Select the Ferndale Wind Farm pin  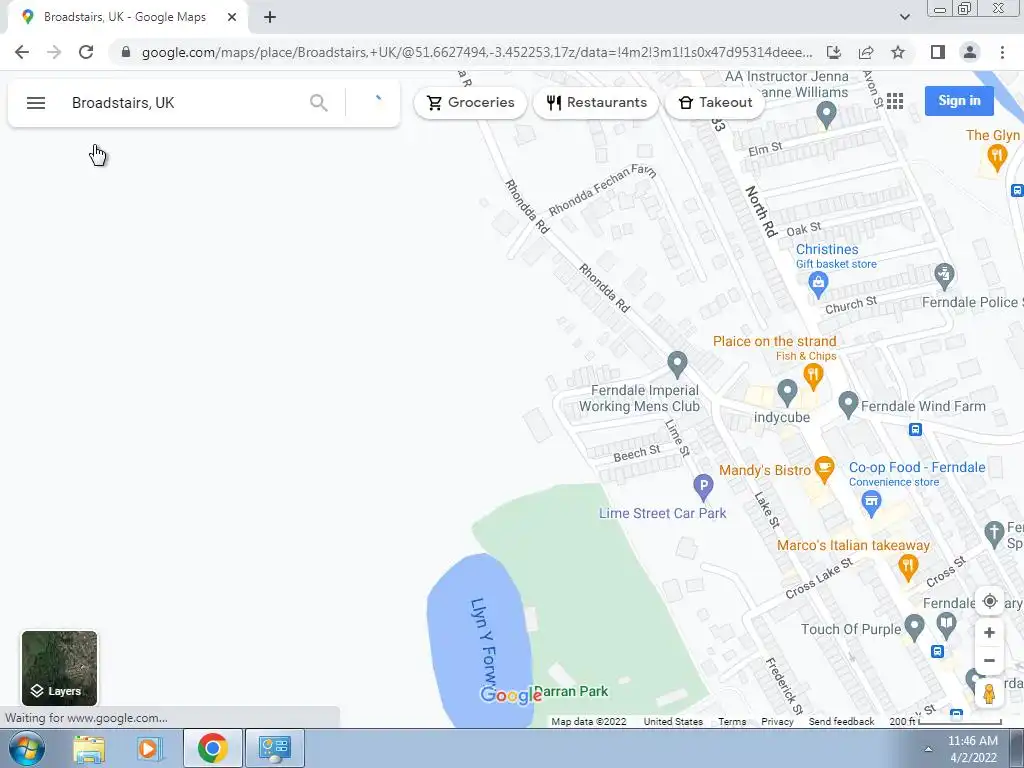pyautogui.click(x=848, y=405)
